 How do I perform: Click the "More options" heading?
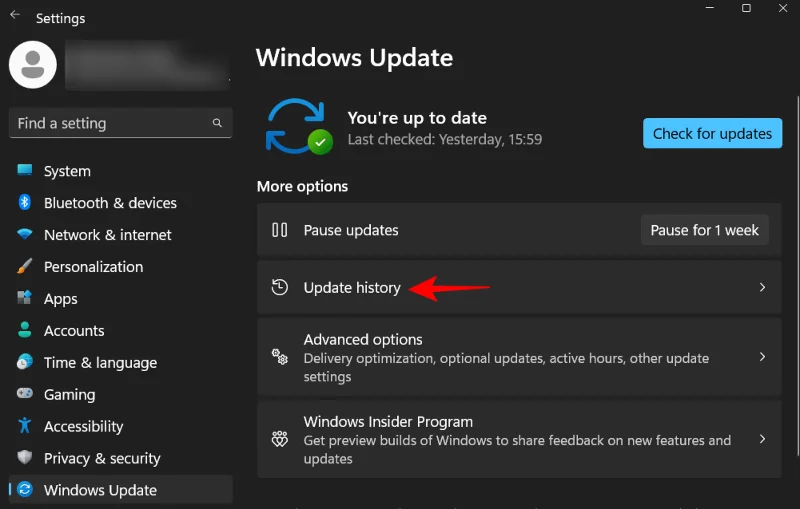coord(303,186)
